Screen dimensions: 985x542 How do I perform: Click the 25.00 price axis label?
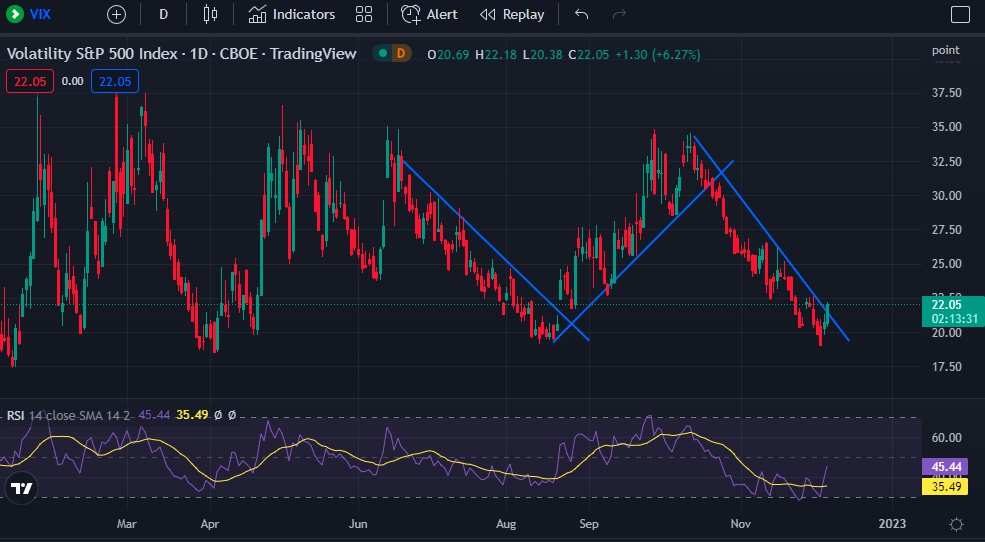click(947, 264)
